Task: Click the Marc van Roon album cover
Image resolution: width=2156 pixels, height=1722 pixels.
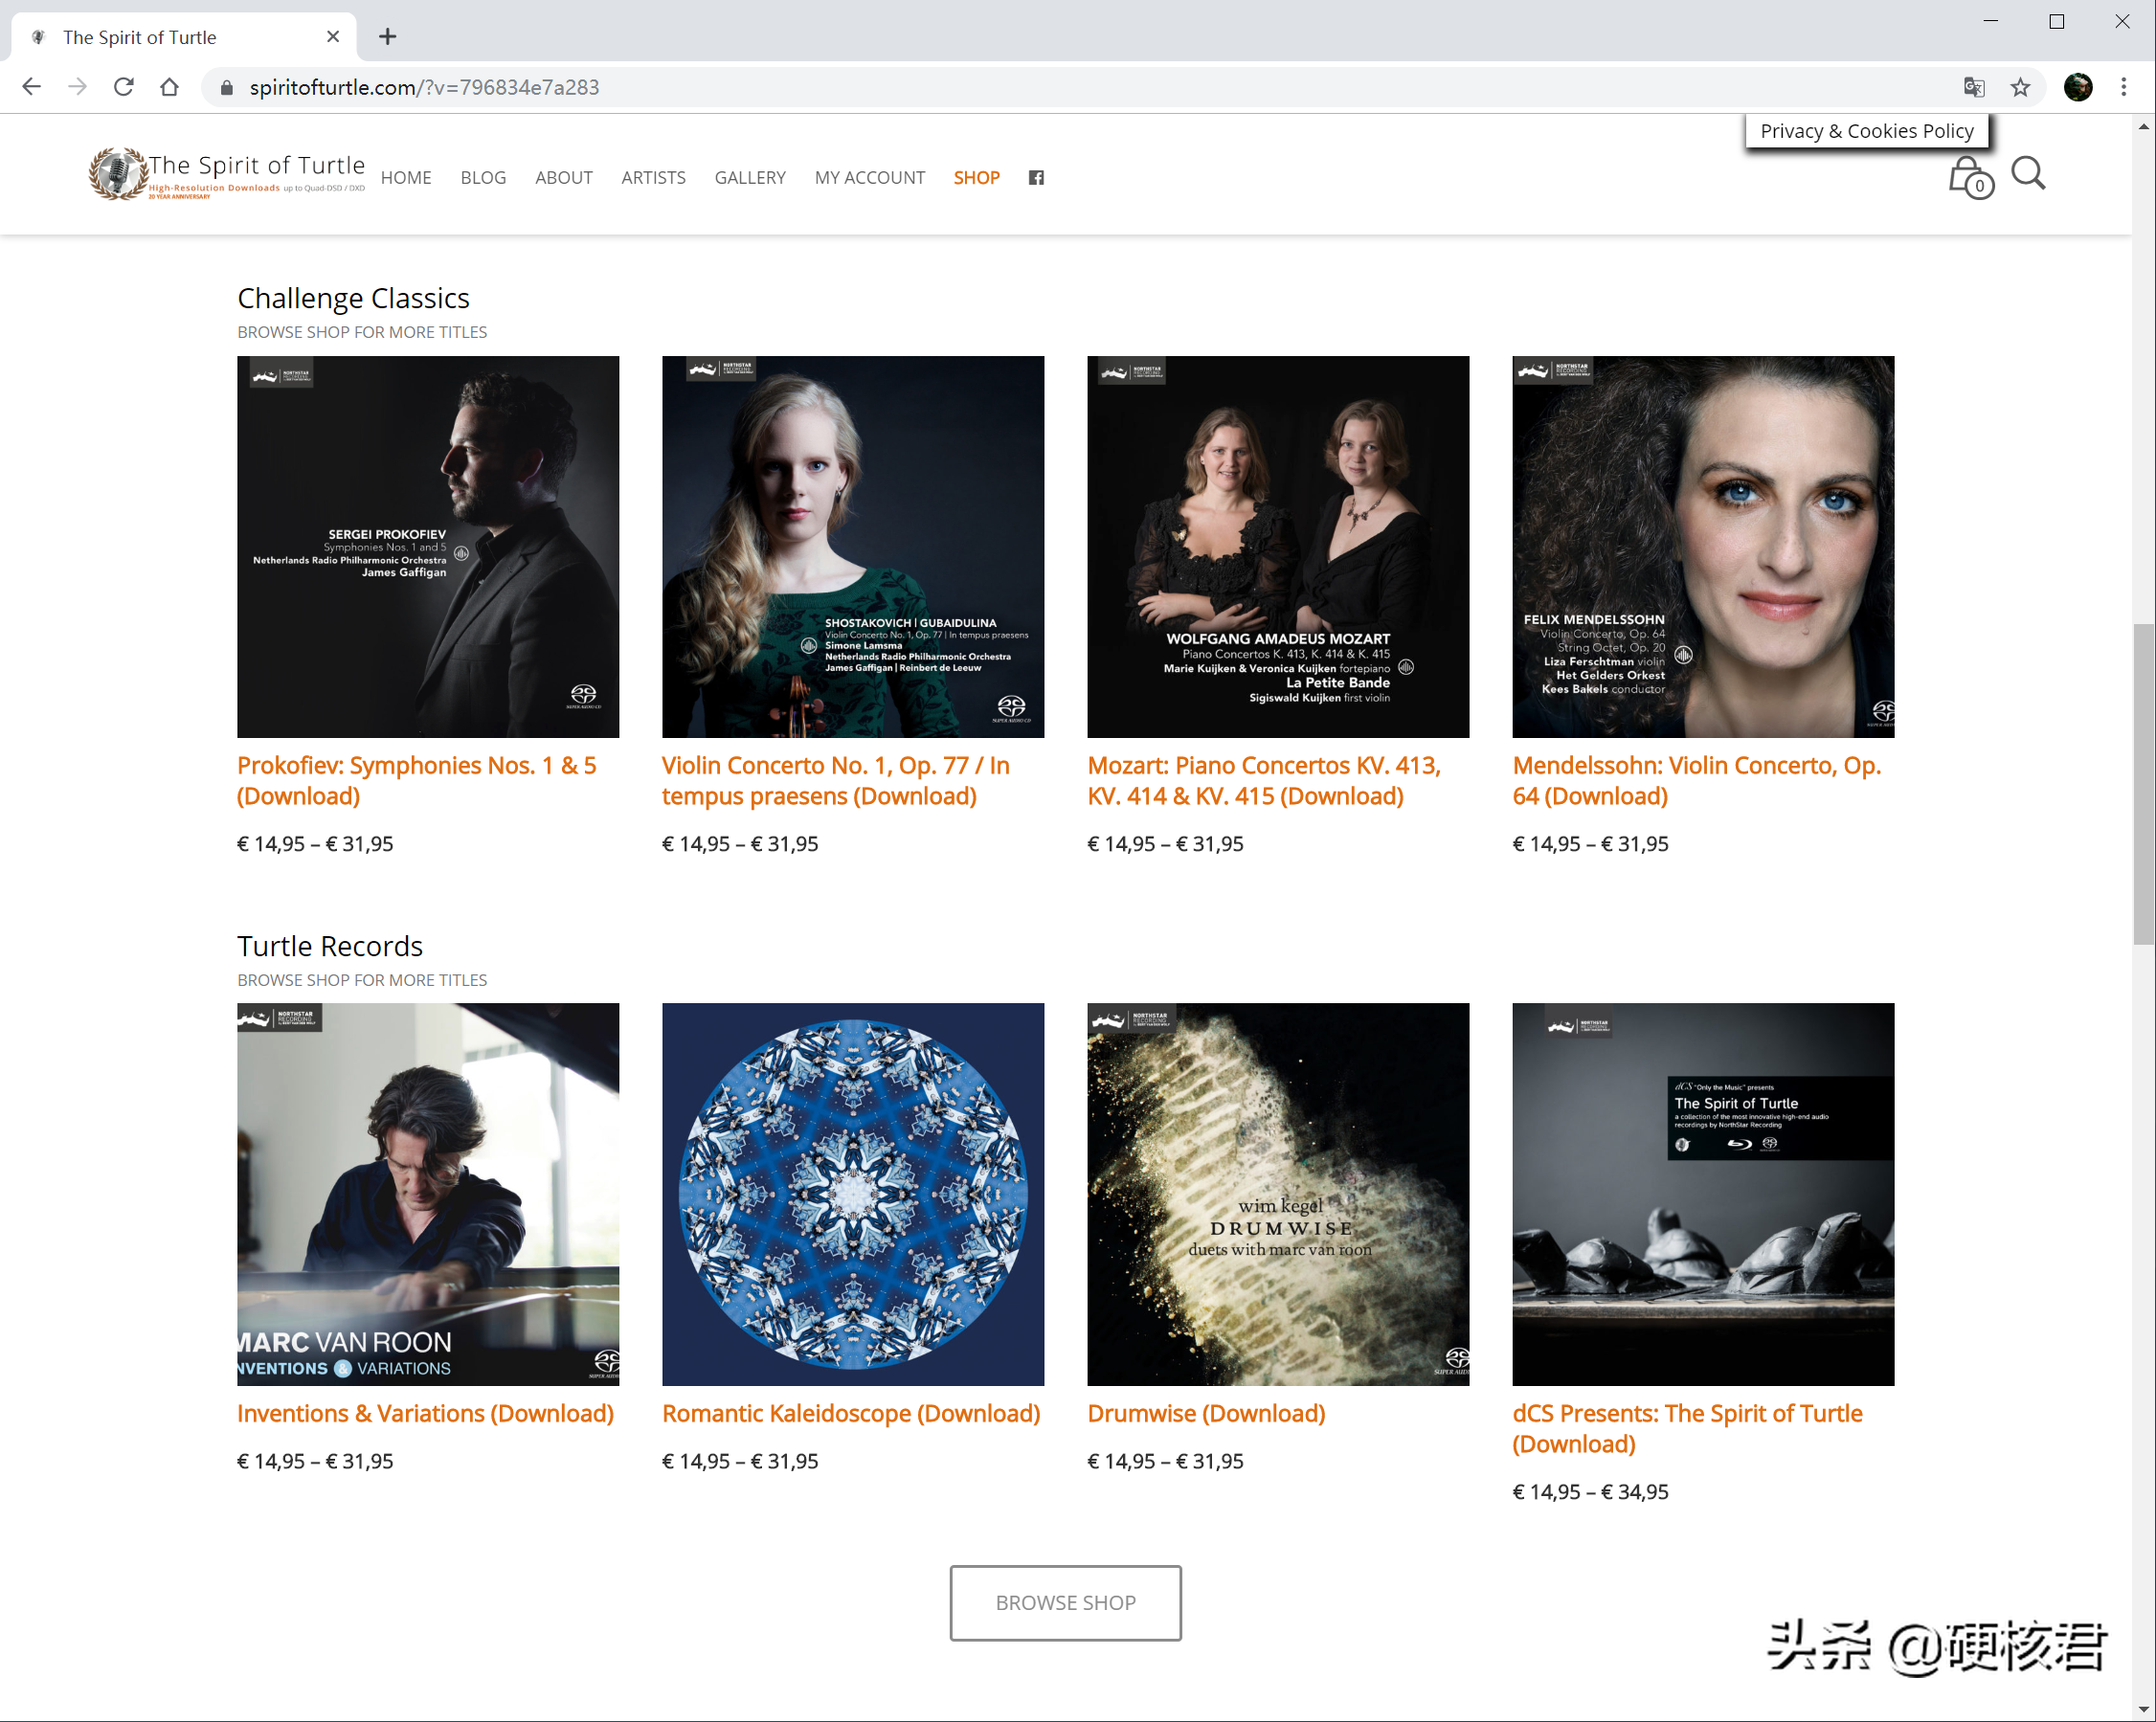Action: click(428, 1194)
